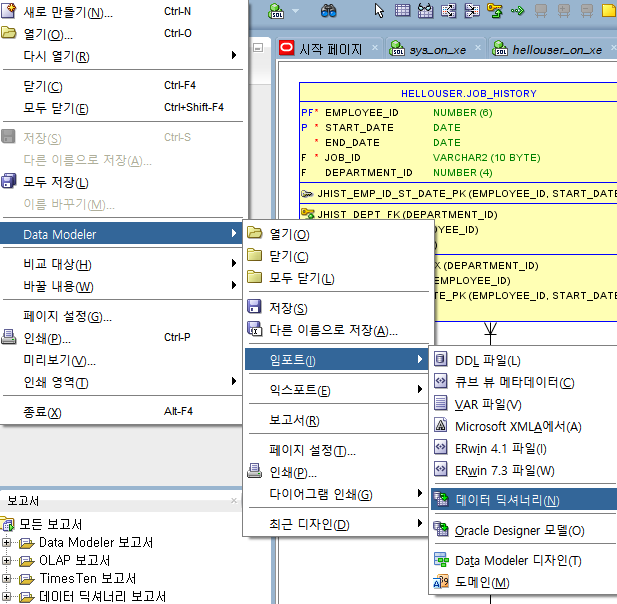Import Microsoft XMLA에서(A)
The width and height of the screenshot is (617, 604).
click(x=524, y=426)
